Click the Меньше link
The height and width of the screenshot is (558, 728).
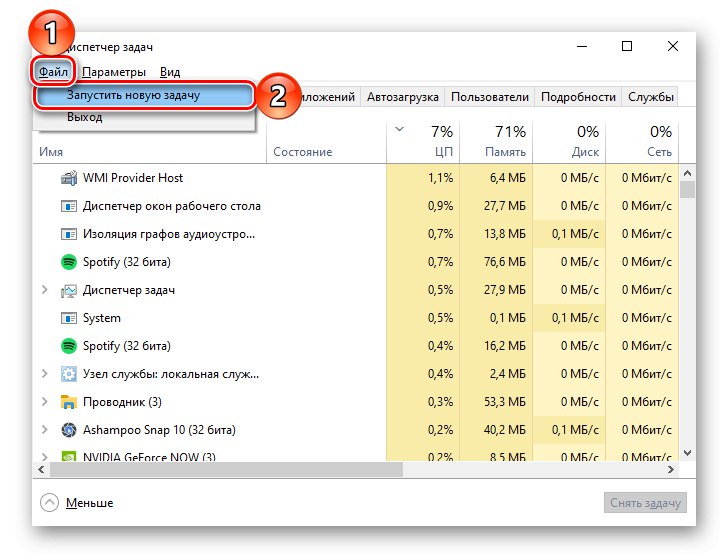coord(90,503)
